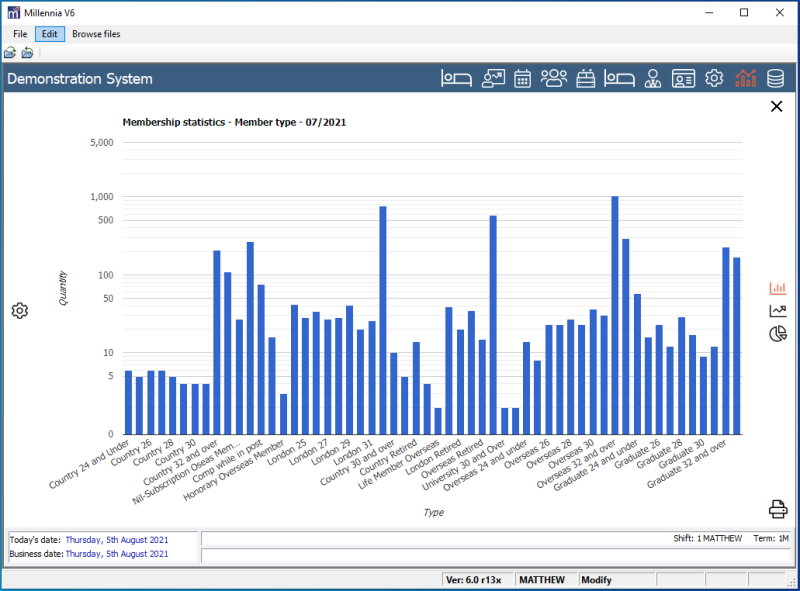Click the first folder toolbar icon
800x591 pixels.
point(10,52)
